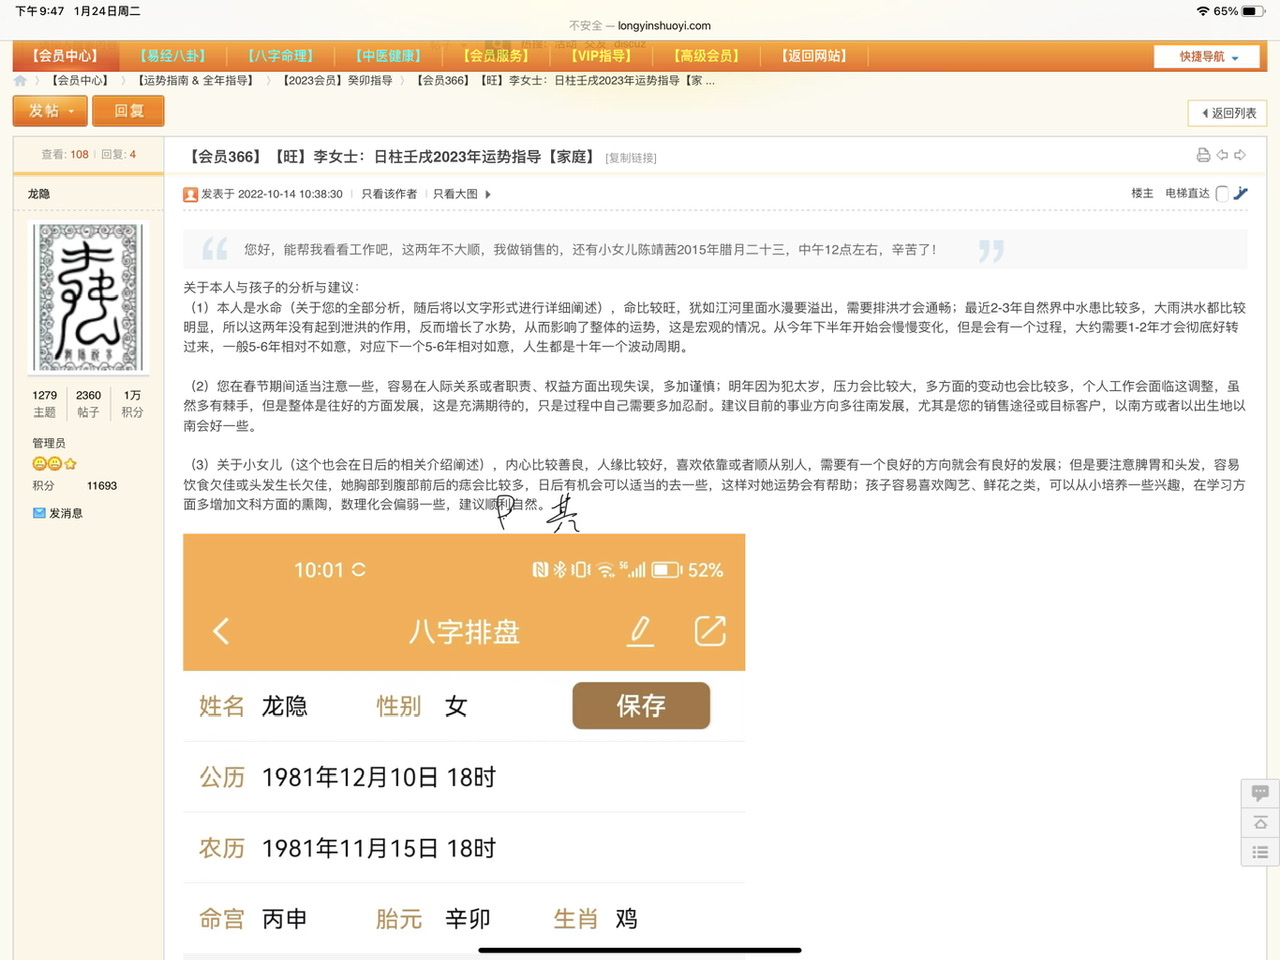Select 只看该作者 filter link
The image size is (1280, 960).
tap(389, 194)
